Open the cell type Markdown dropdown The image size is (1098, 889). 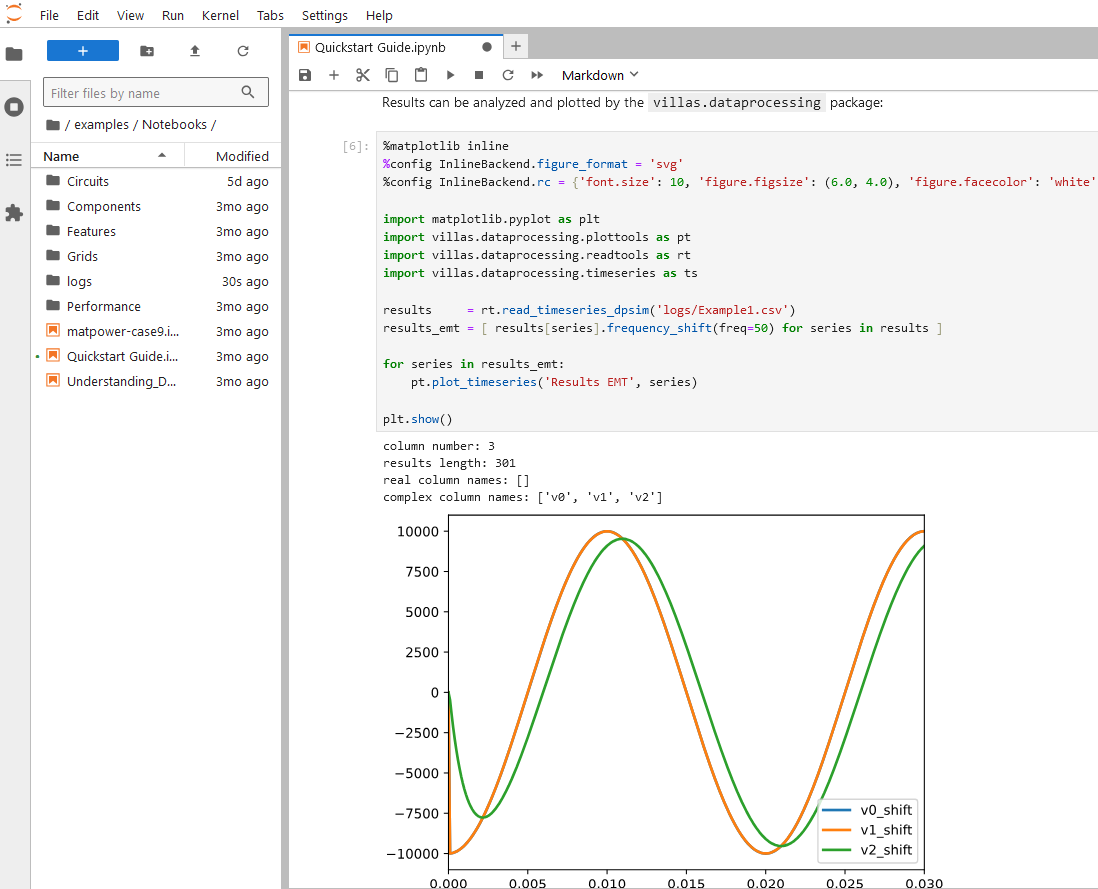599,75
